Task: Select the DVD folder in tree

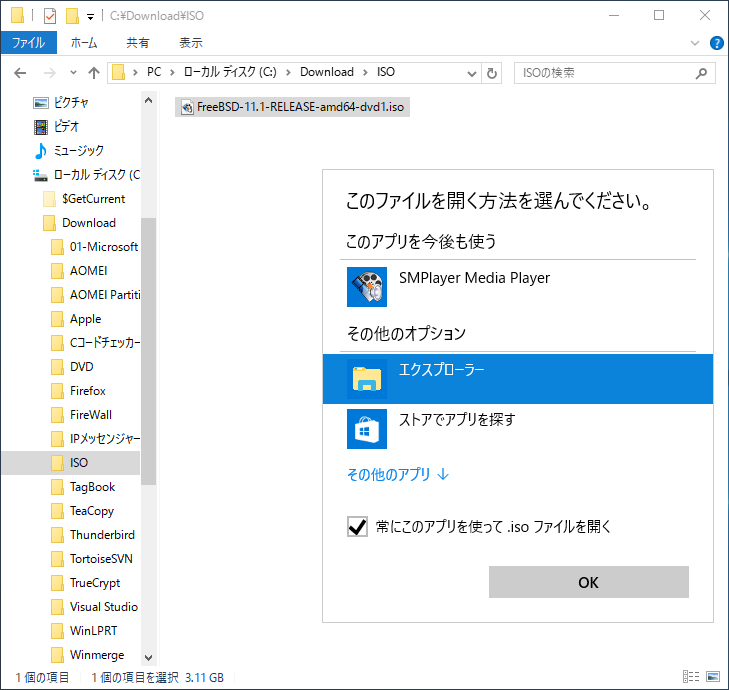Action: click(x=72, y=367)
